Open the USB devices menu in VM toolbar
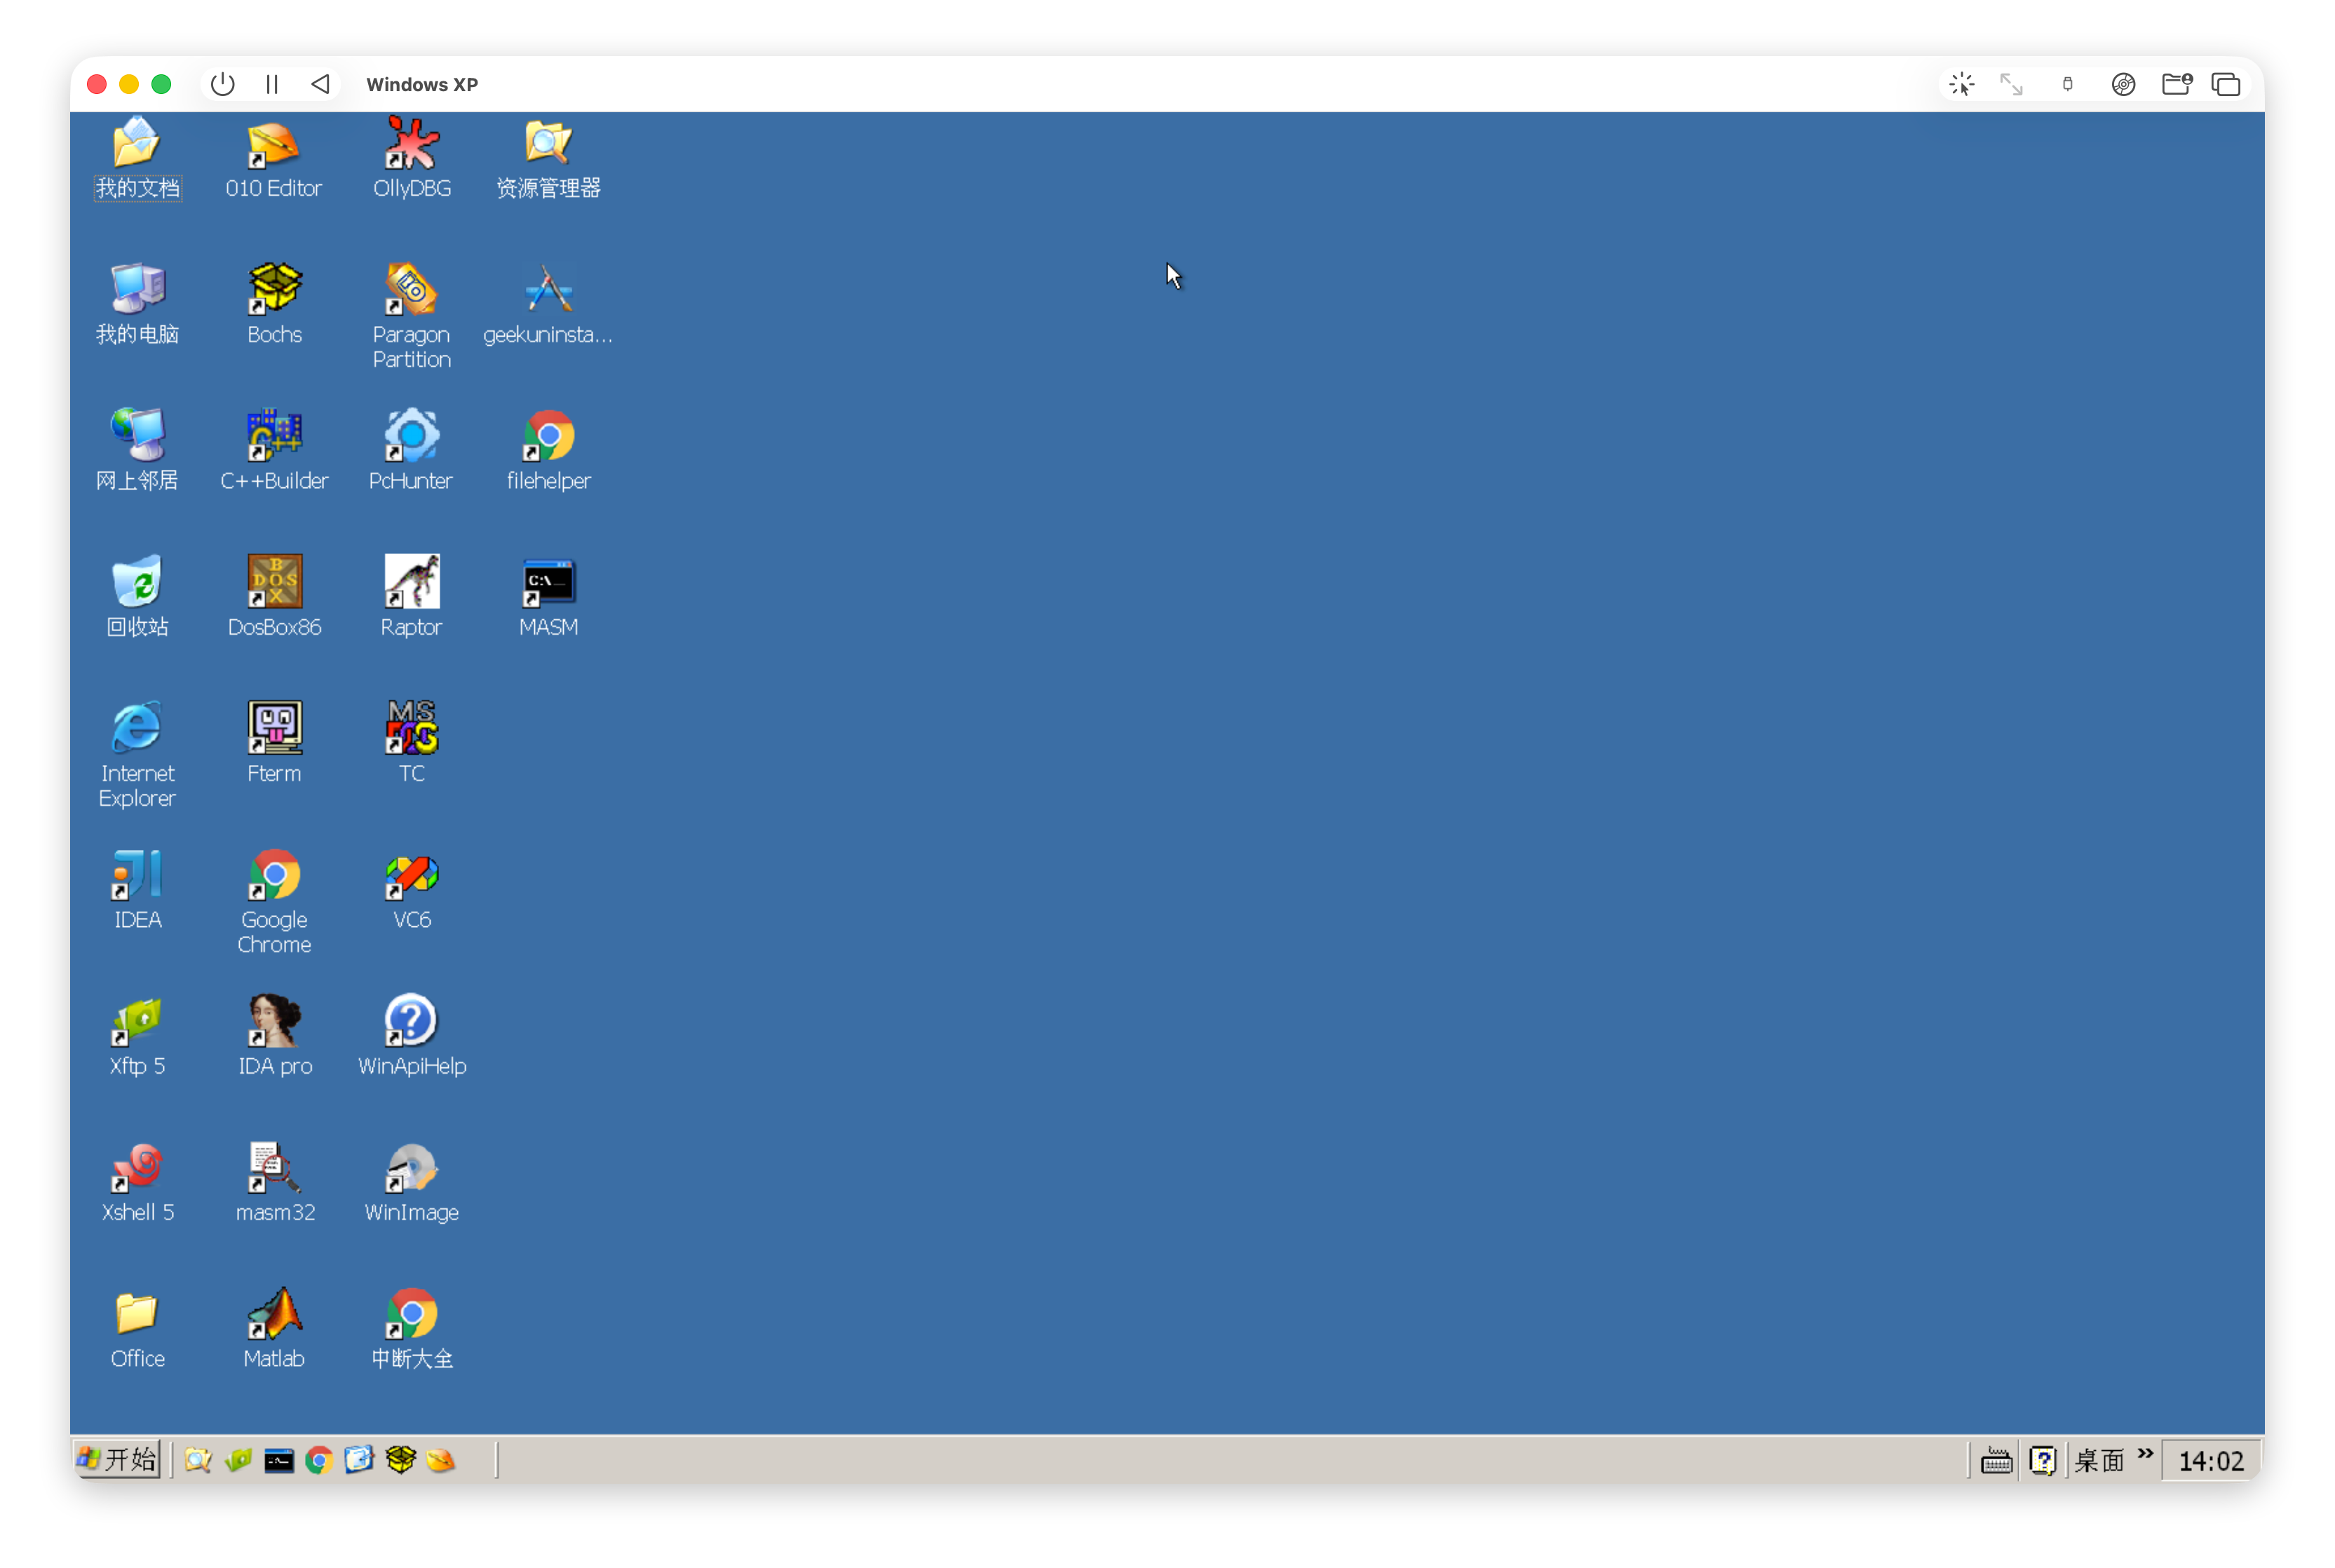 click(2067, 84)
